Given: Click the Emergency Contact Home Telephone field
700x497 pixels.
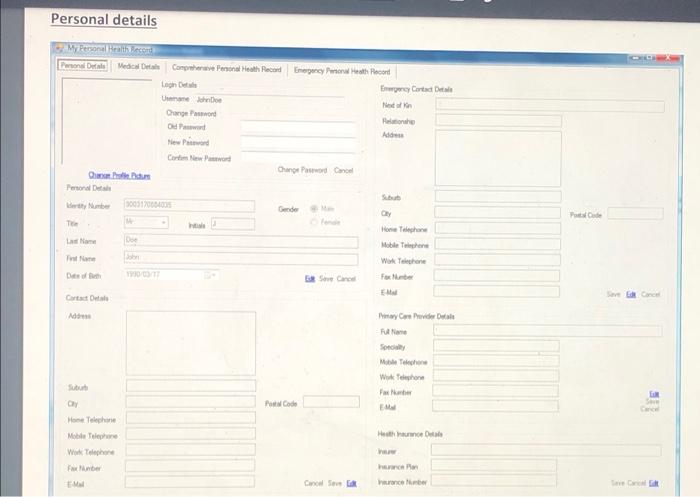Looking at the screenshot, I should click(497, 228).
